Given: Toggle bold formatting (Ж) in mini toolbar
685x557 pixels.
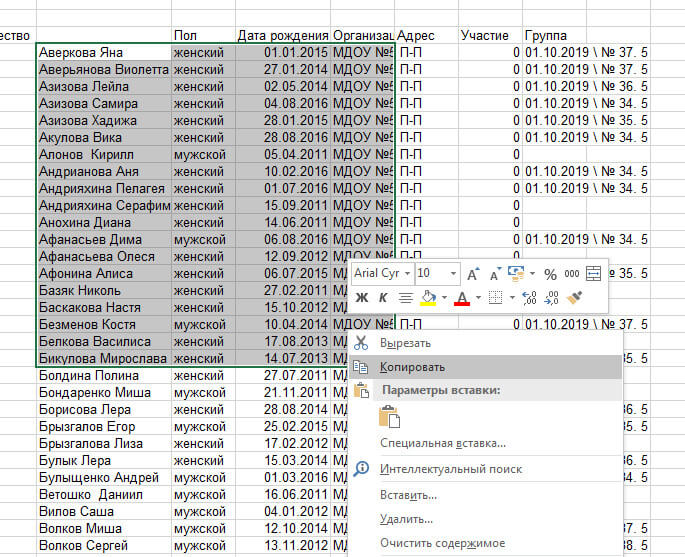Looking at the screenshot, I should click(362, 297).
